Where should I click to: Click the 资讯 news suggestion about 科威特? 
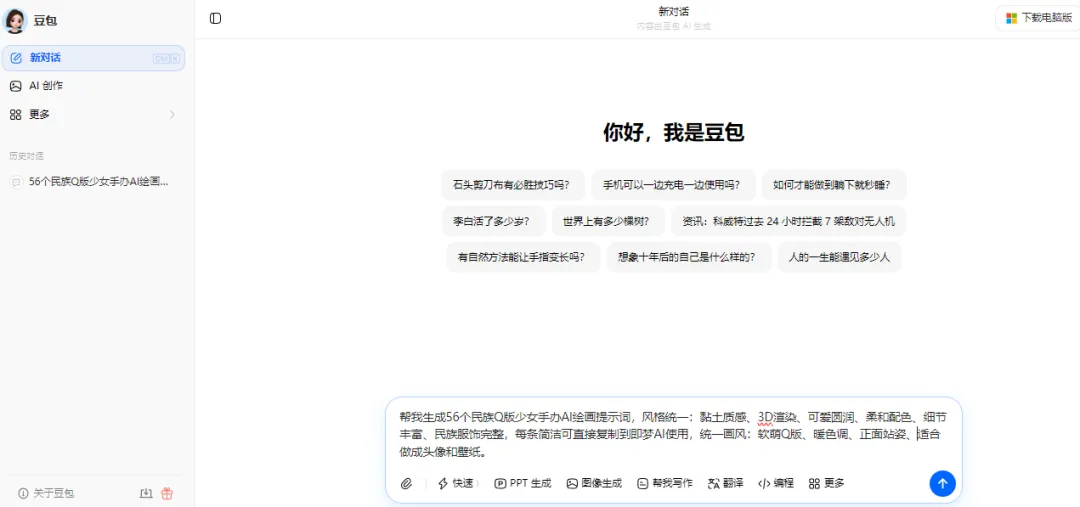pyautogui.click(x=788, y=221)
